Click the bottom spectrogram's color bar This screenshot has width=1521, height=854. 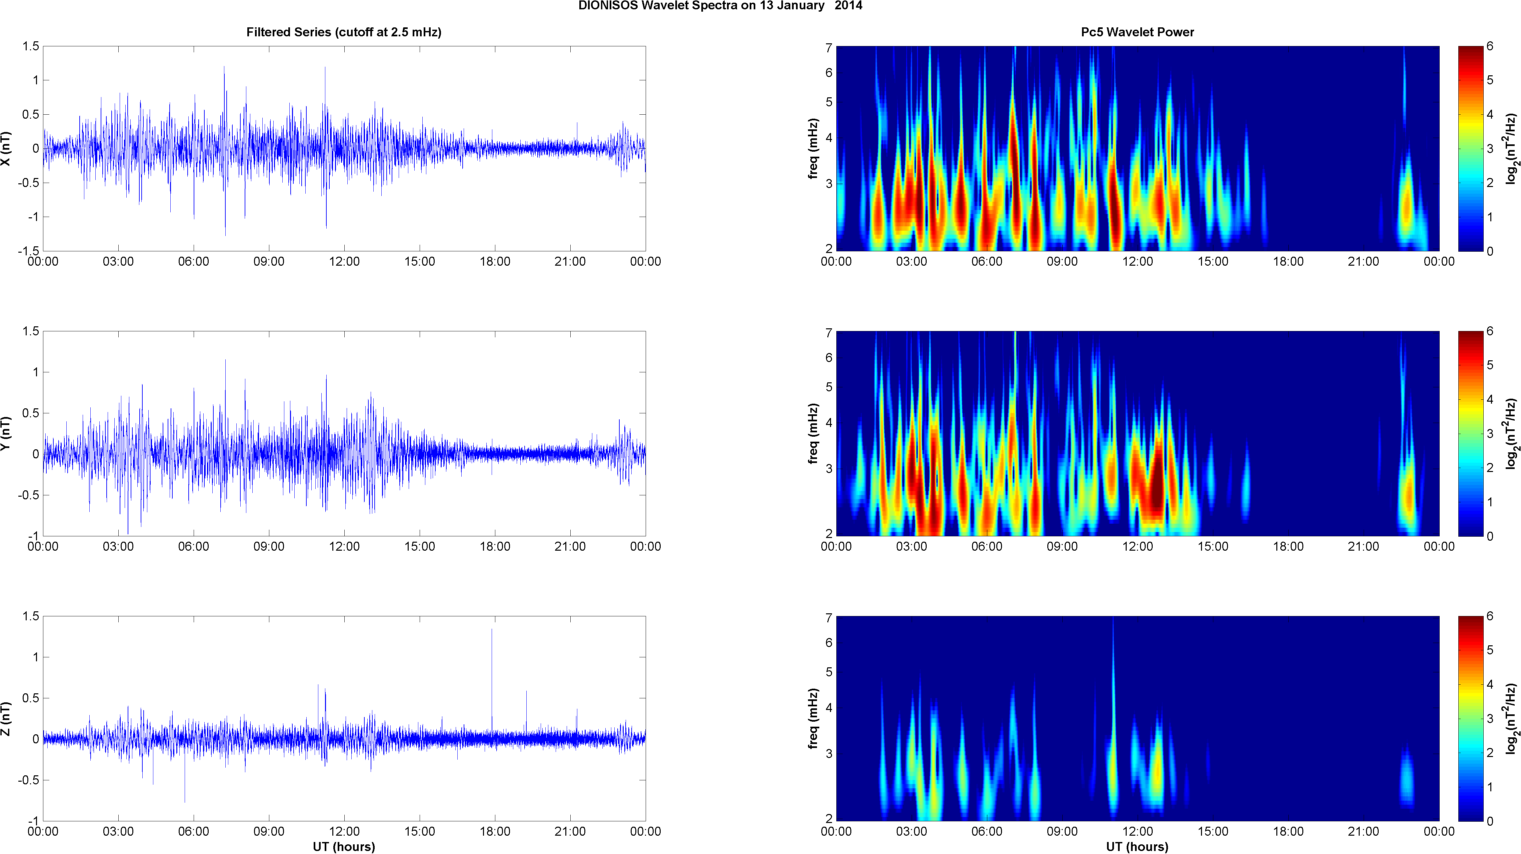[x=1470, y=718]
